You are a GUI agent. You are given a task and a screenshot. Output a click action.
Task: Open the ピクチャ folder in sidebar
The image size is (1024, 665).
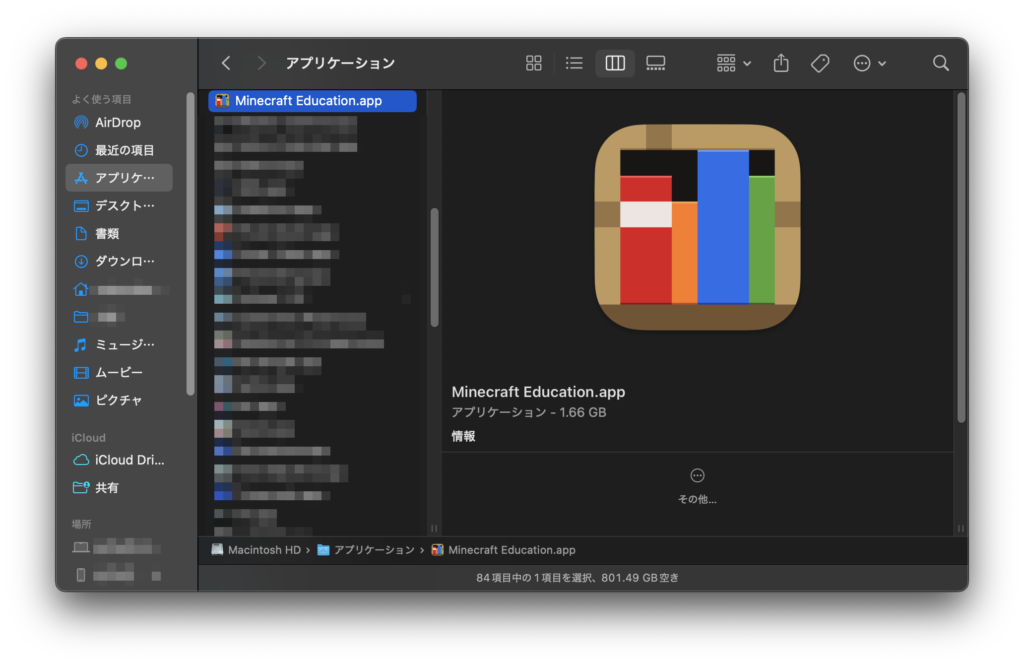(x=118, y=400)
